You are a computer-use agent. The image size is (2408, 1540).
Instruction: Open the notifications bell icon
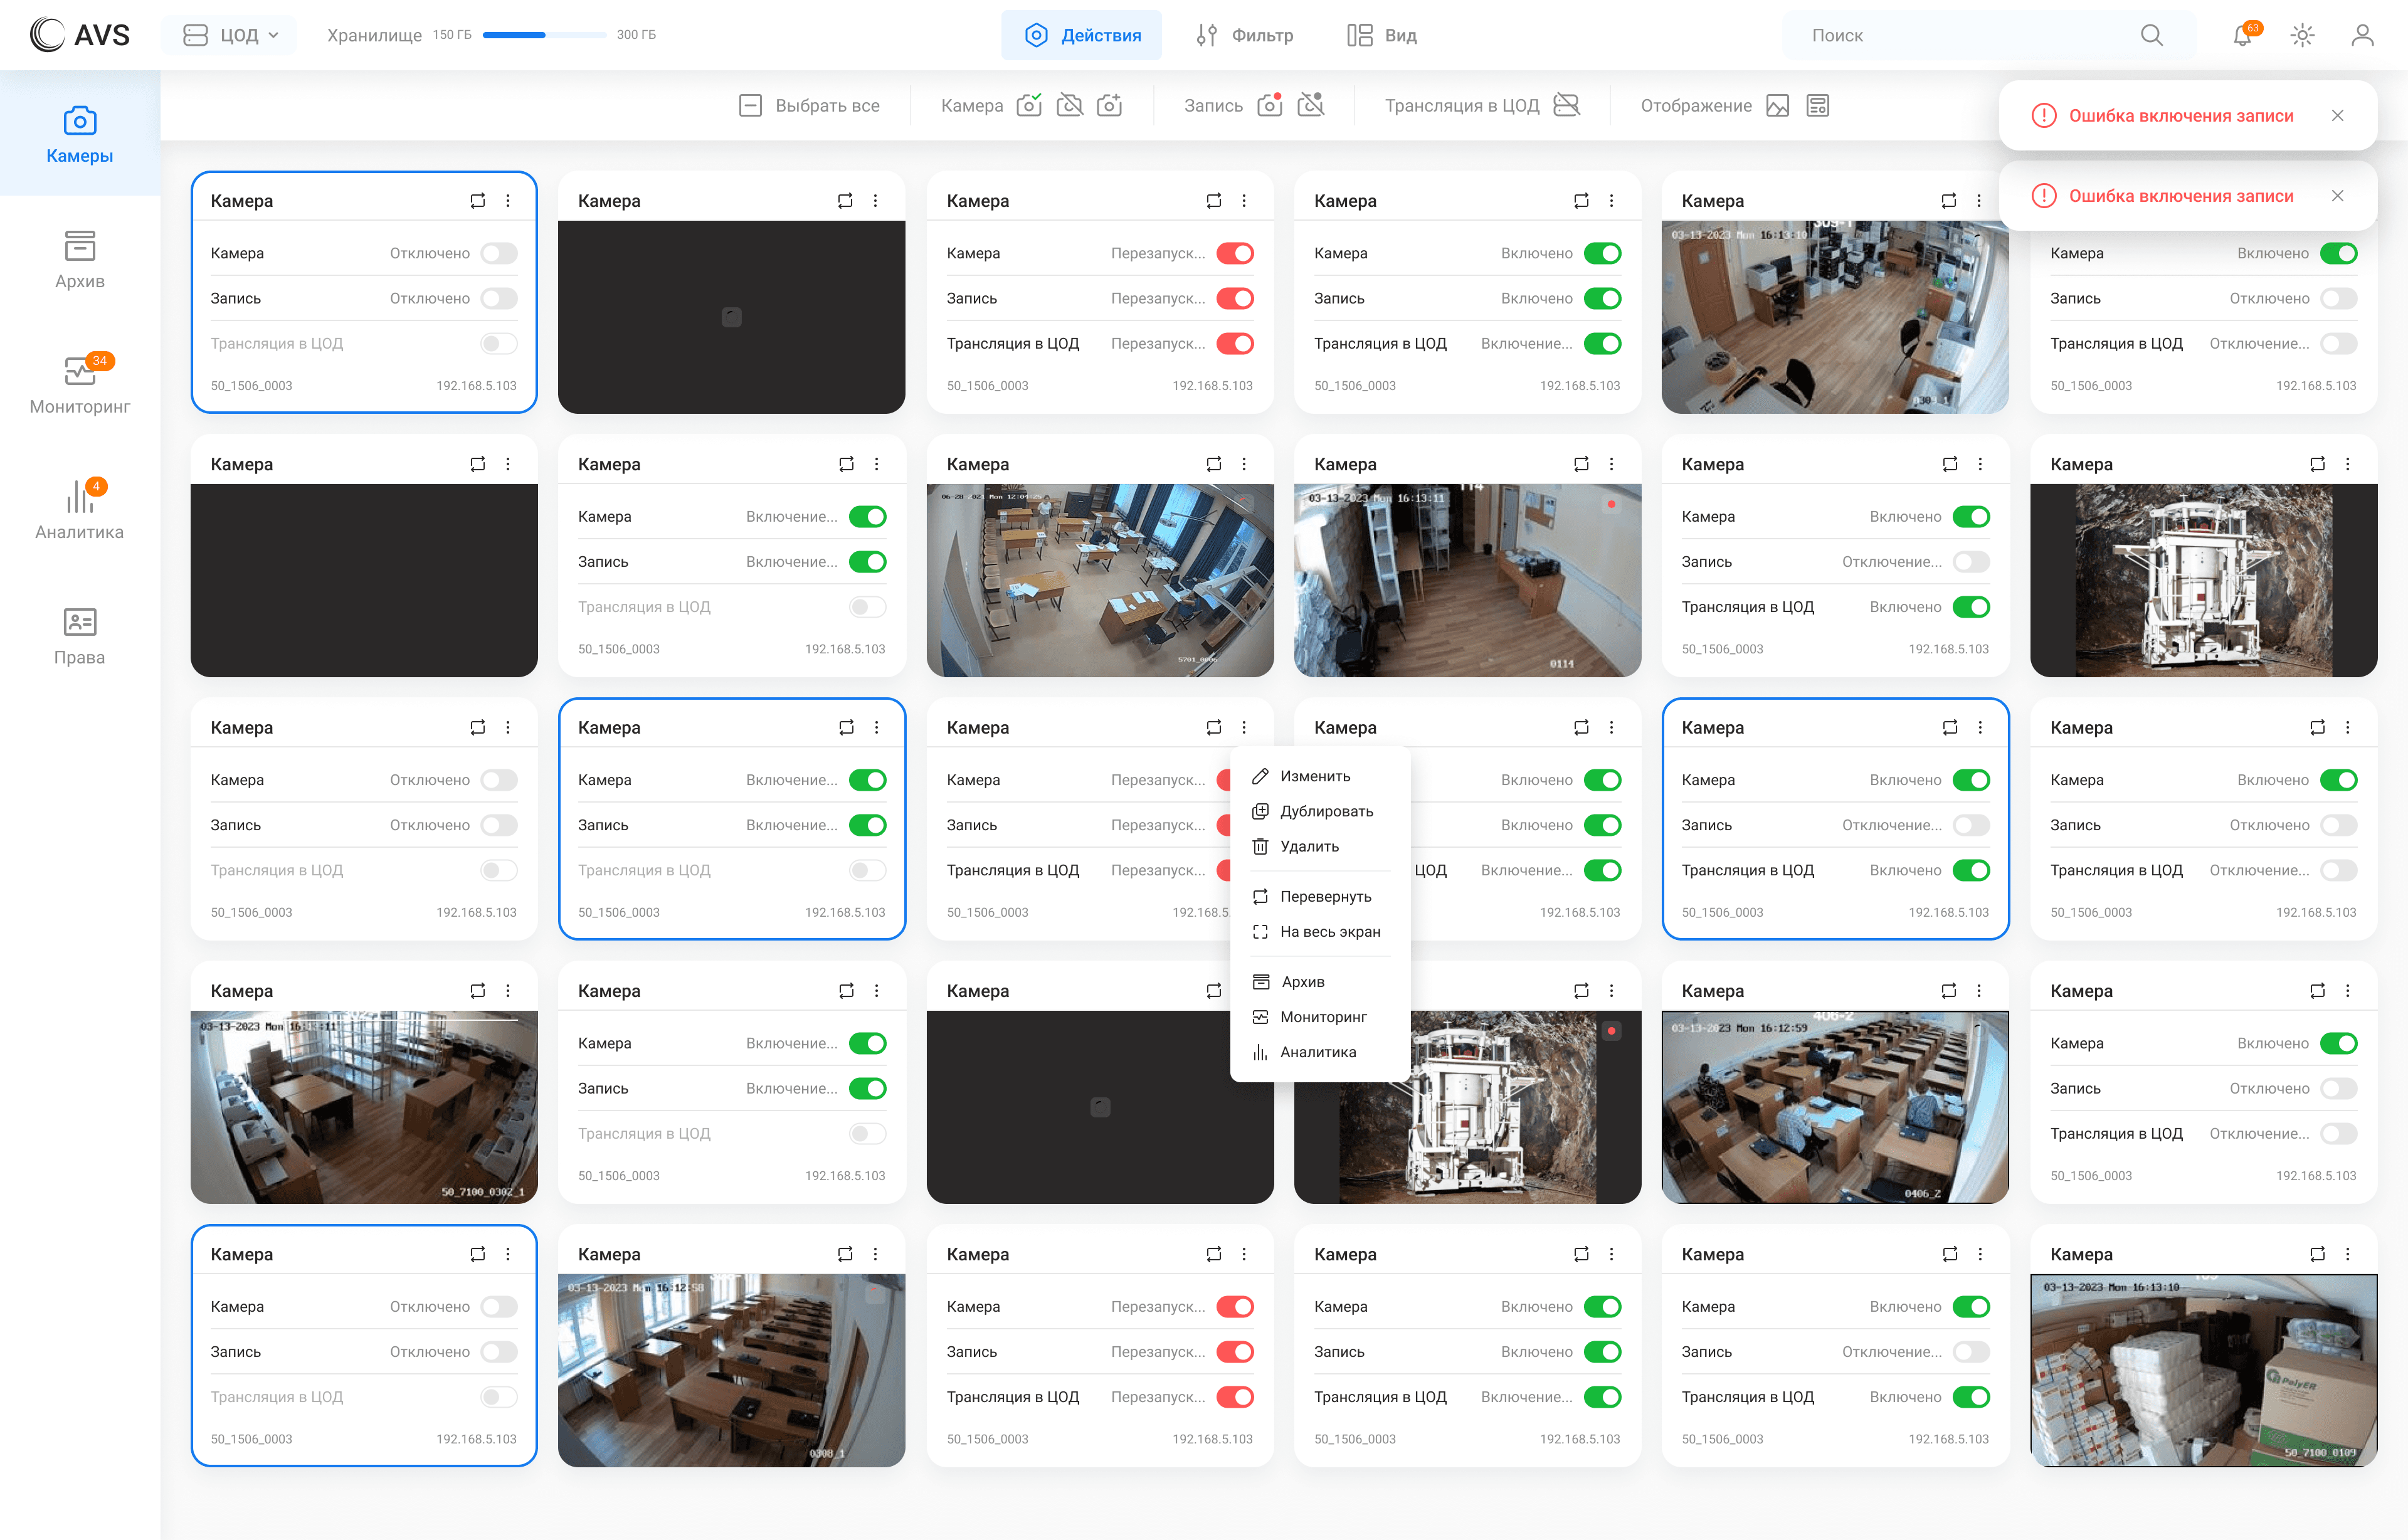click(2242, 36)
